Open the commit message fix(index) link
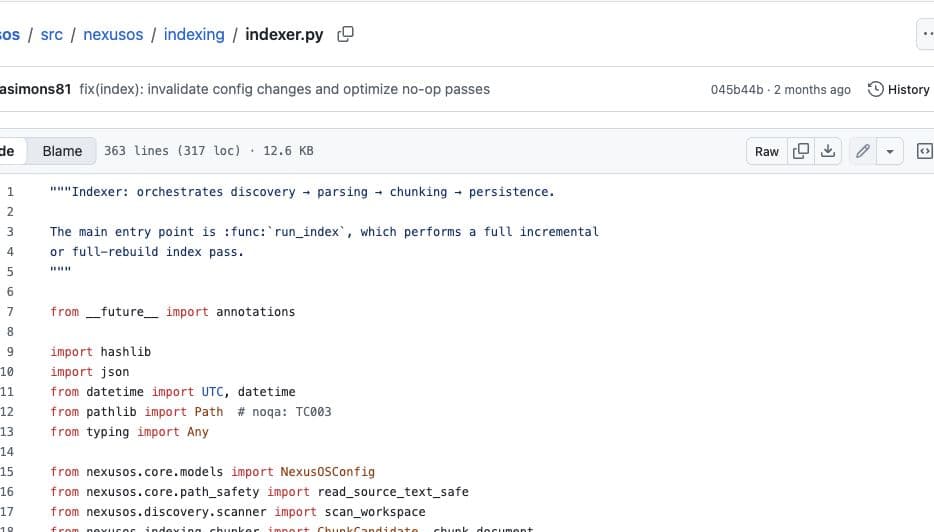 coord(285,89)
